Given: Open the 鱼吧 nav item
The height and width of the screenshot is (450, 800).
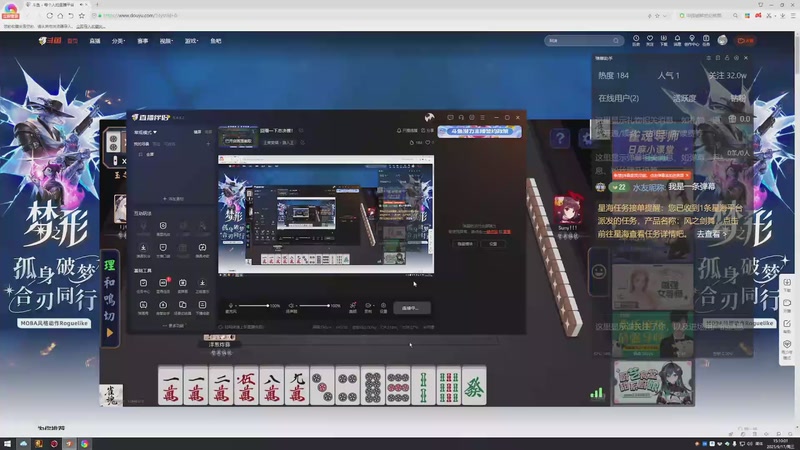Looking at the screenshot, I should pyautogui.click(x=216, y=41).
